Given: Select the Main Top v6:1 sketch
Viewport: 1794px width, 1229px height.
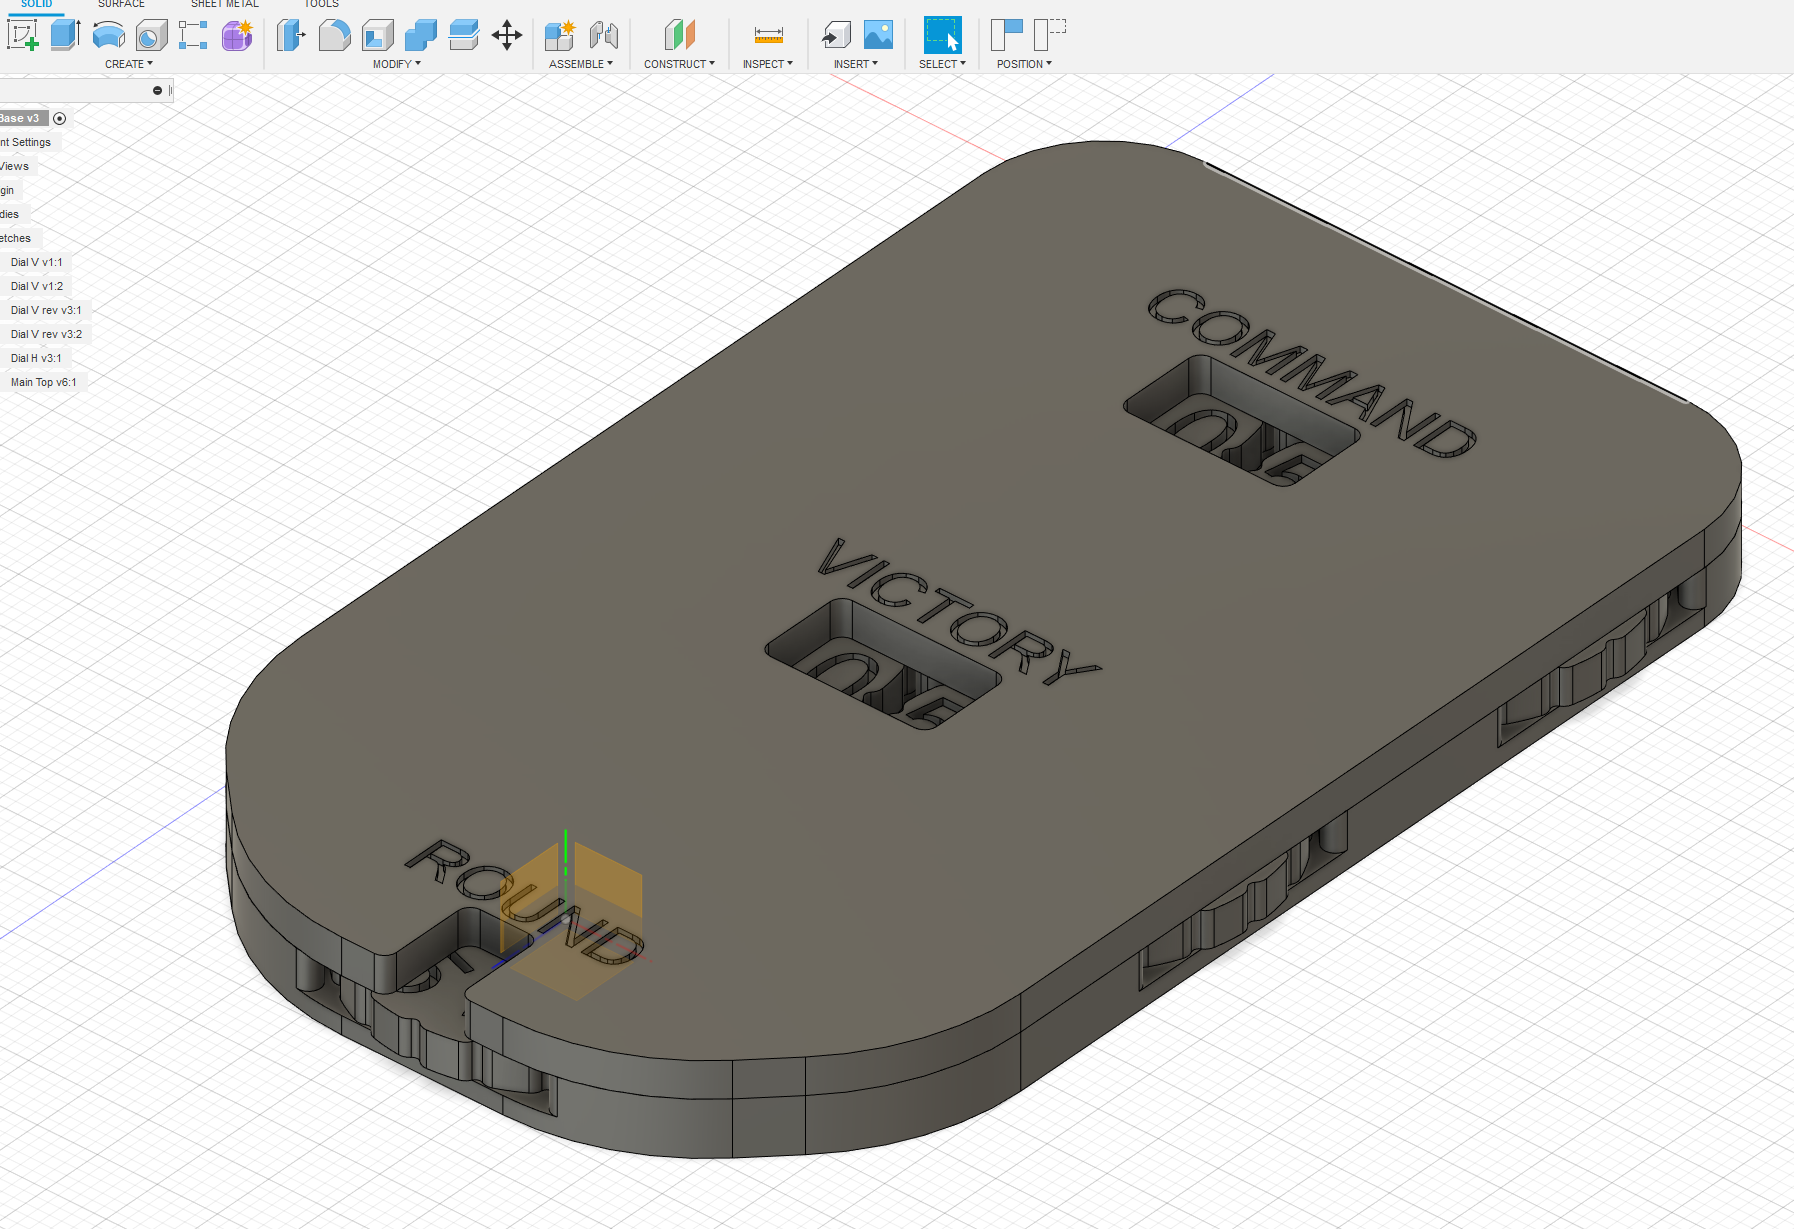Looking at the screenshot, I should (x=43, y=382).
